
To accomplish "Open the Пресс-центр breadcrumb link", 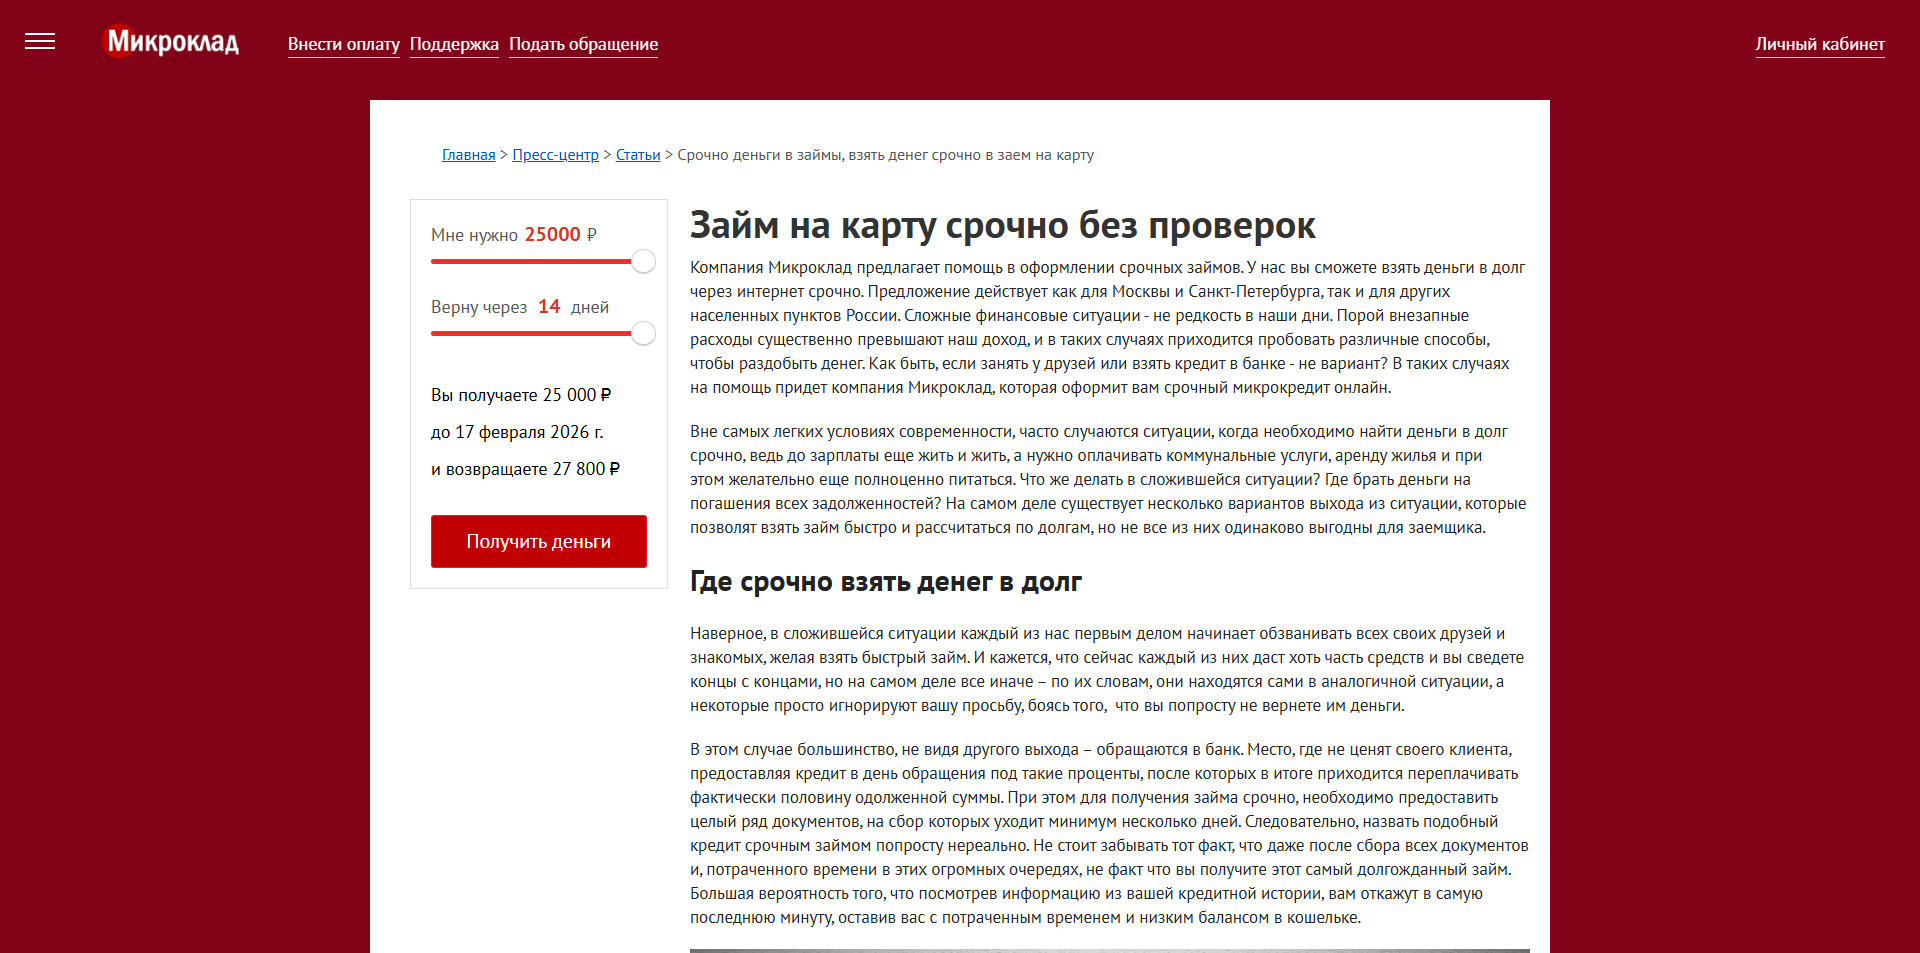I will click(555, 155).
